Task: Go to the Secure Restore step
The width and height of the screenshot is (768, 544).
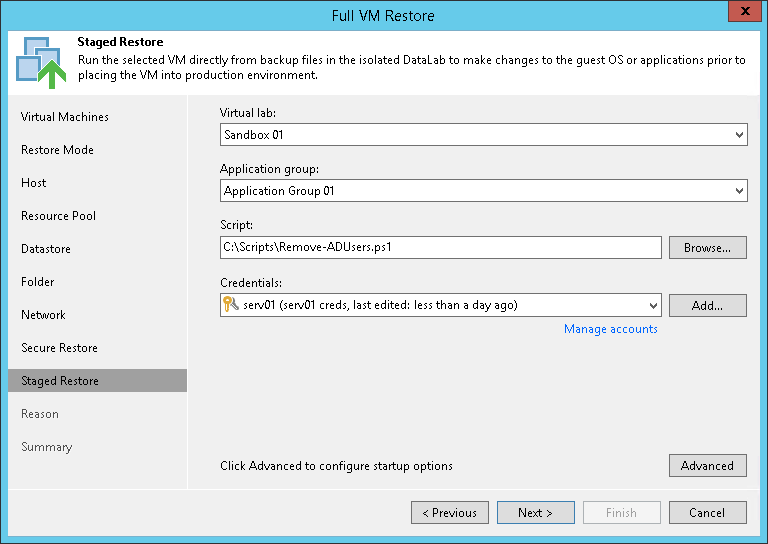Action: point(60,348)
